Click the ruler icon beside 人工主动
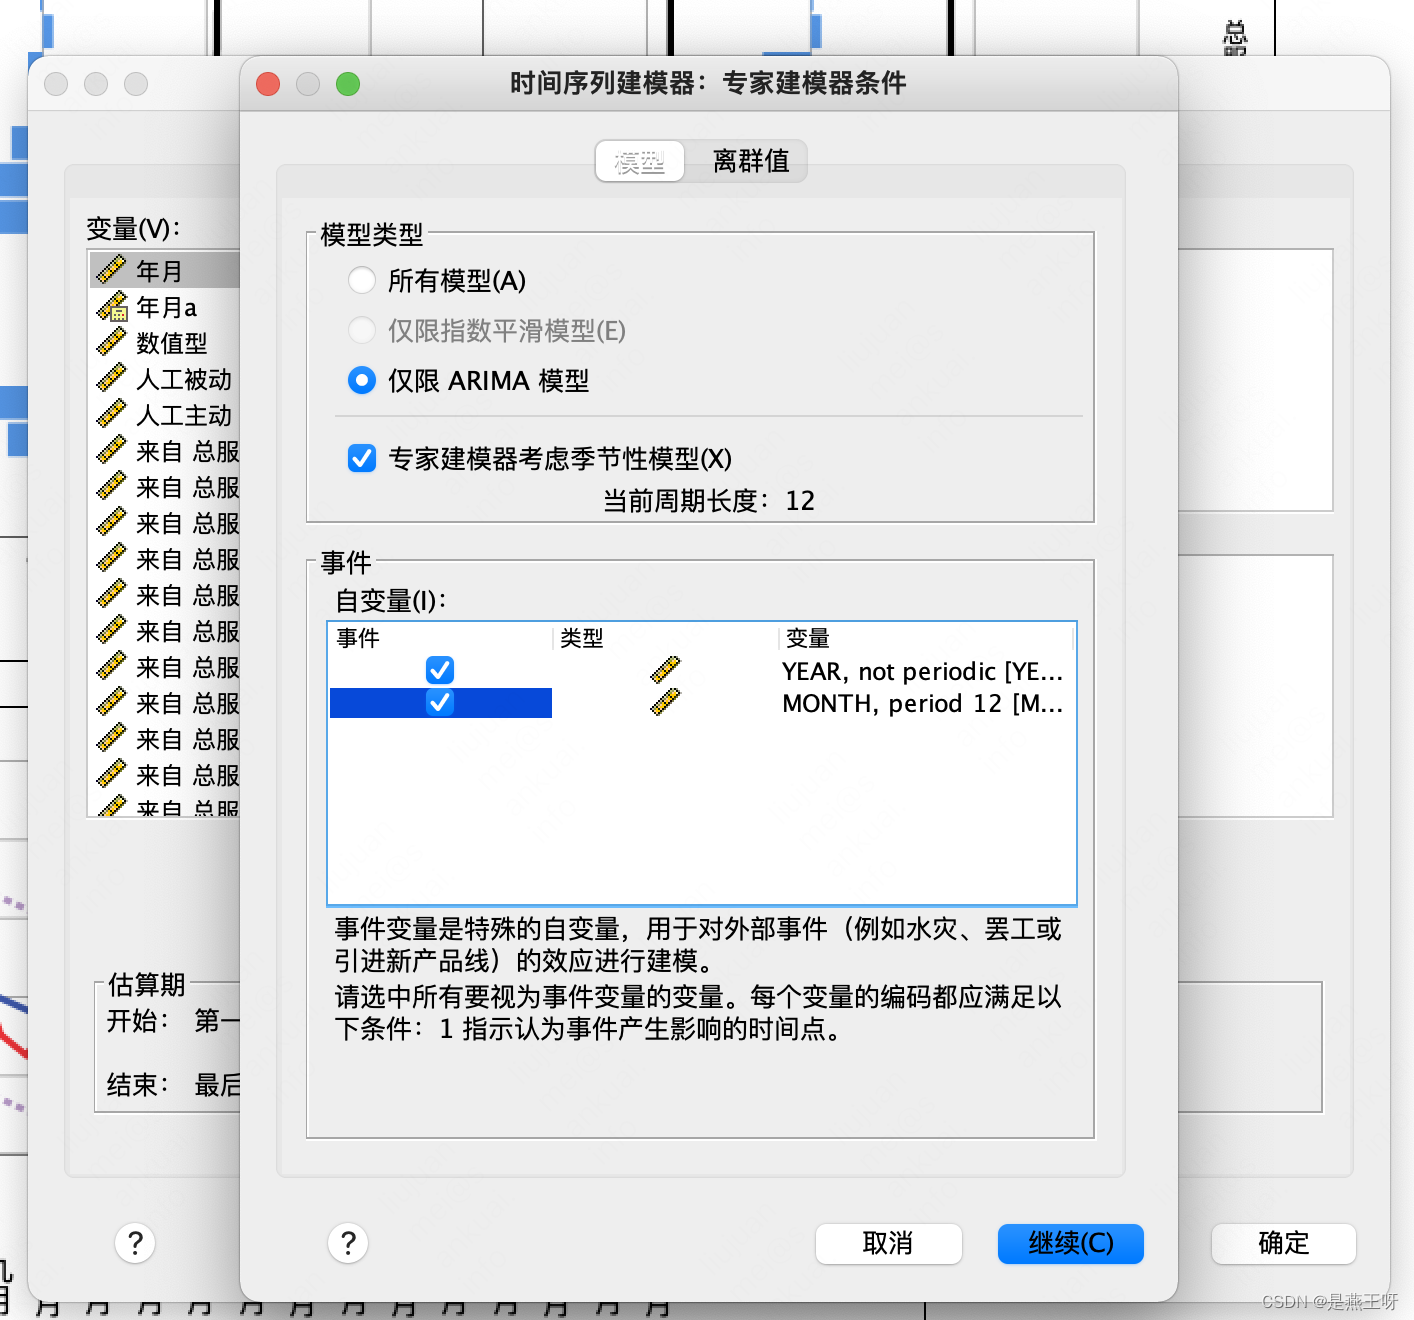The image size is (1414, 1320). (x=111, y=414)
